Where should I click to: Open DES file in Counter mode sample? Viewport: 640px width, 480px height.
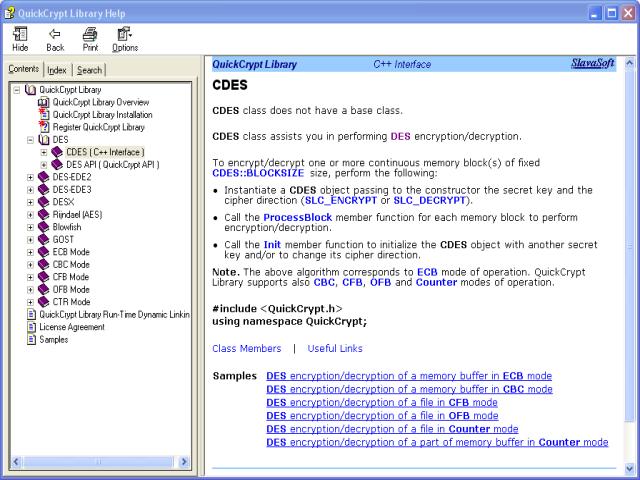pyautogui.click(x=392, y=429)
